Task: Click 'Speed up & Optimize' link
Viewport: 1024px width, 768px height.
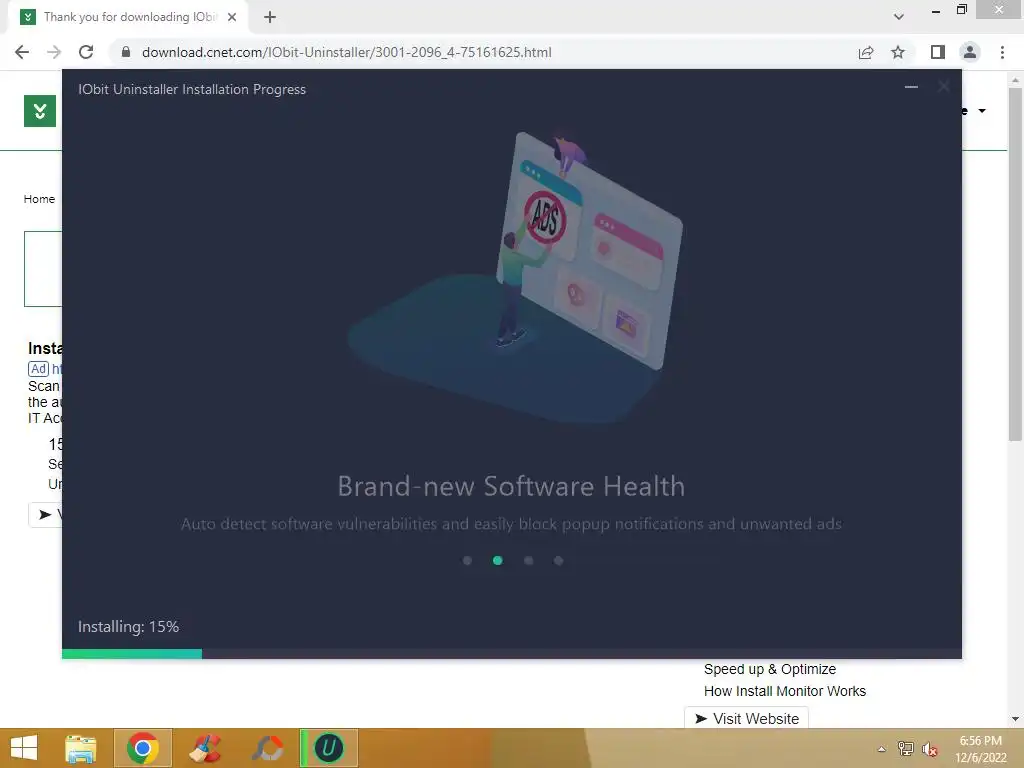Action: [769, 669]
